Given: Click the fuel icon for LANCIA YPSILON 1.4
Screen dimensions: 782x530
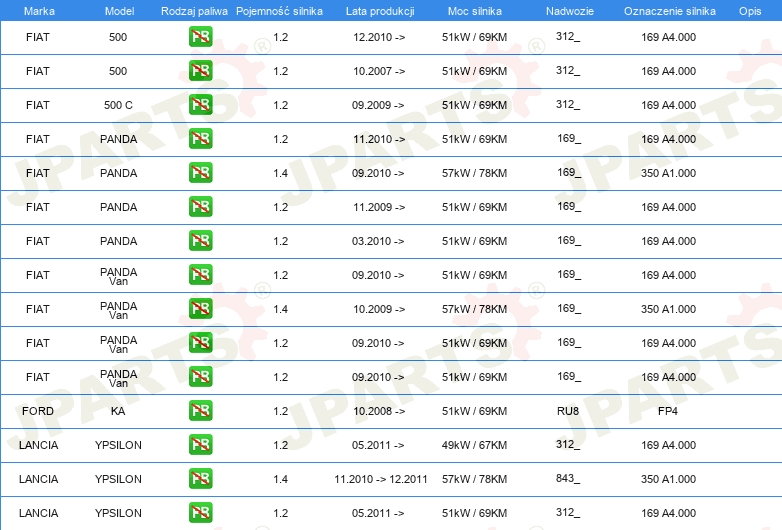Looking at the screenshot, I should 200,479.
